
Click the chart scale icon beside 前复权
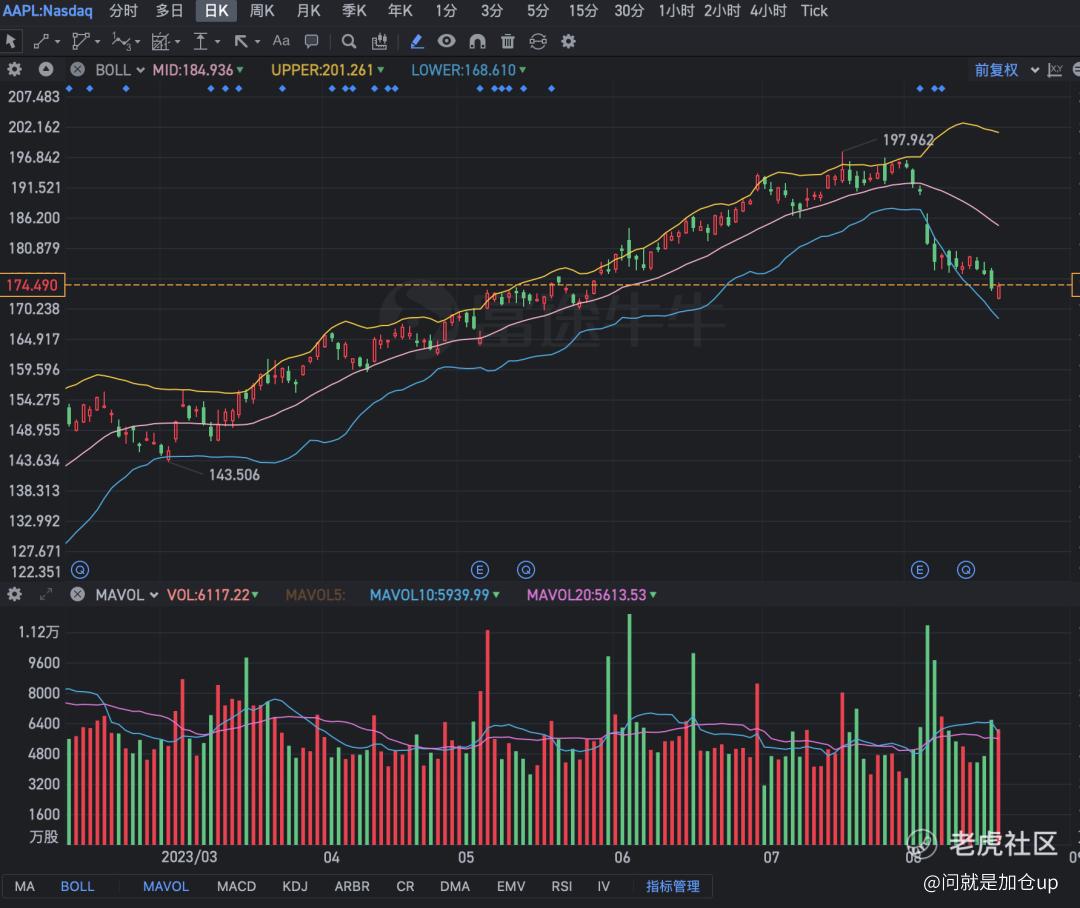click(1055, 70)
